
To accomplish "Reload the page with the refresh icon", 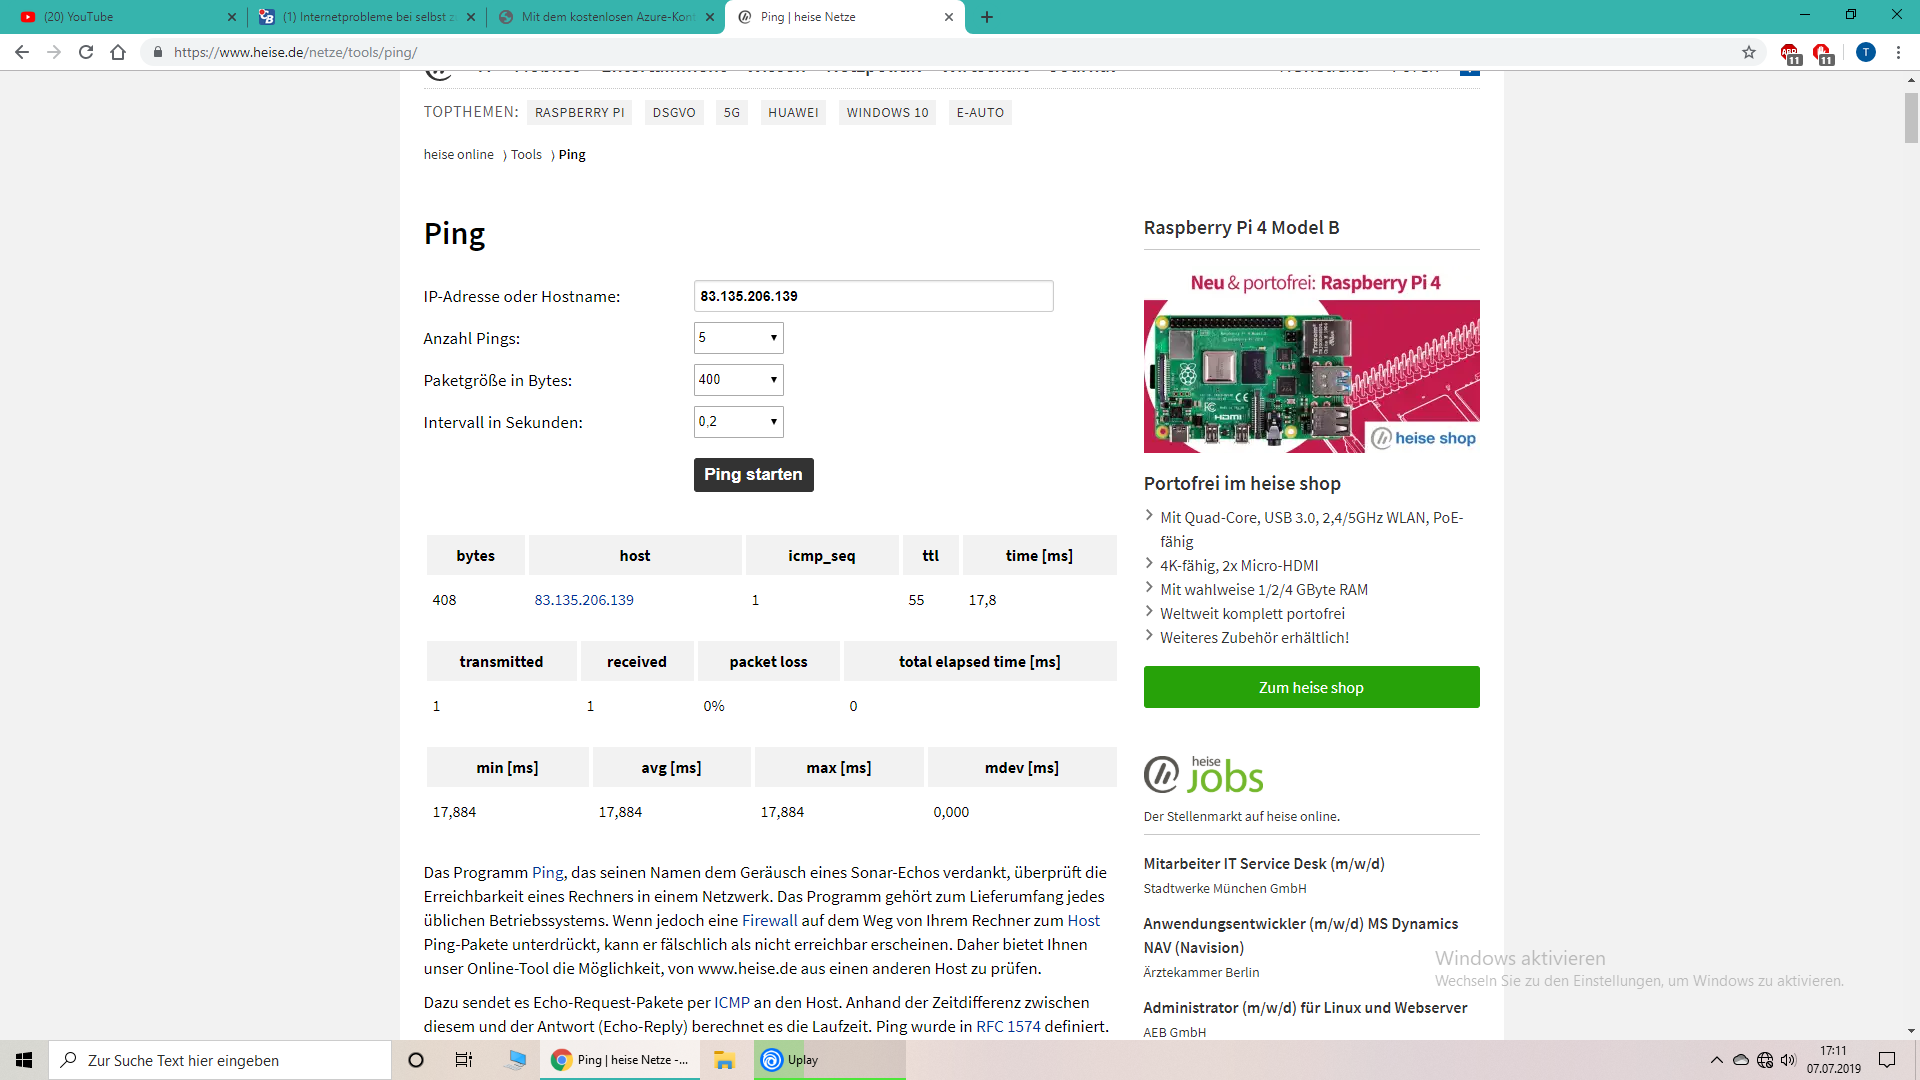I will point(86,53).
